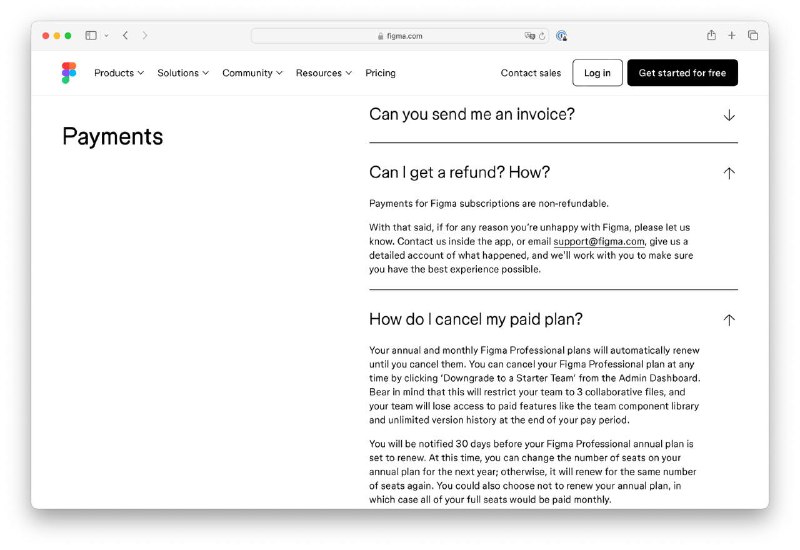The height and width of the screenshot is (550, 800).
Task: Minimize the window with yellow button
Action: (x=57, y=36)
